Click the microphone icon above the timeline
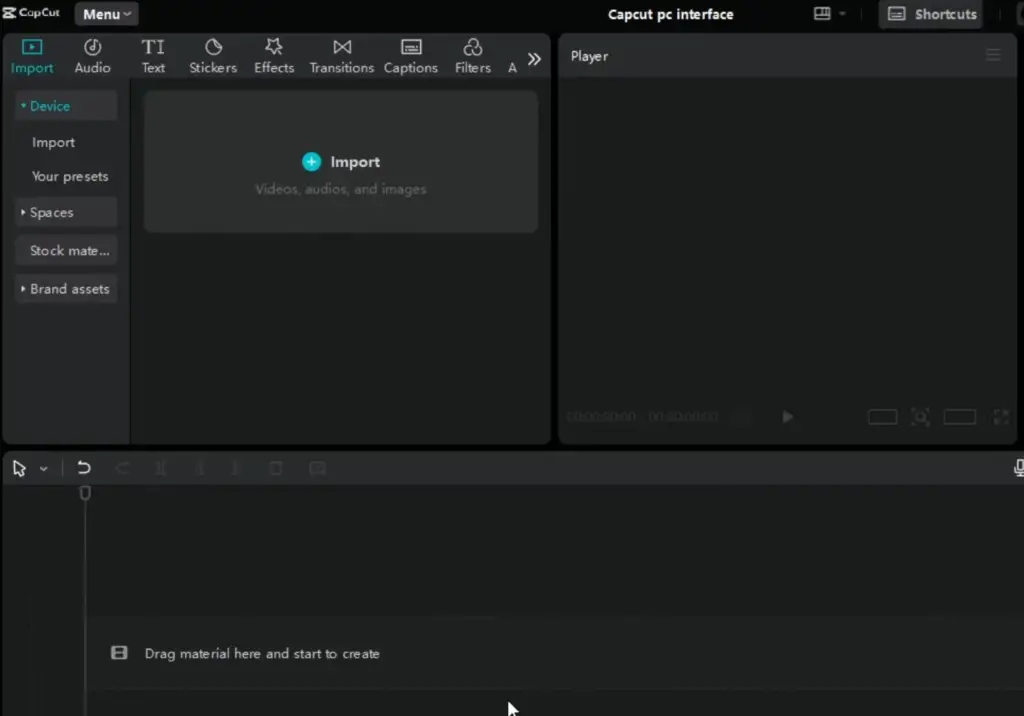 [1017, 467]
